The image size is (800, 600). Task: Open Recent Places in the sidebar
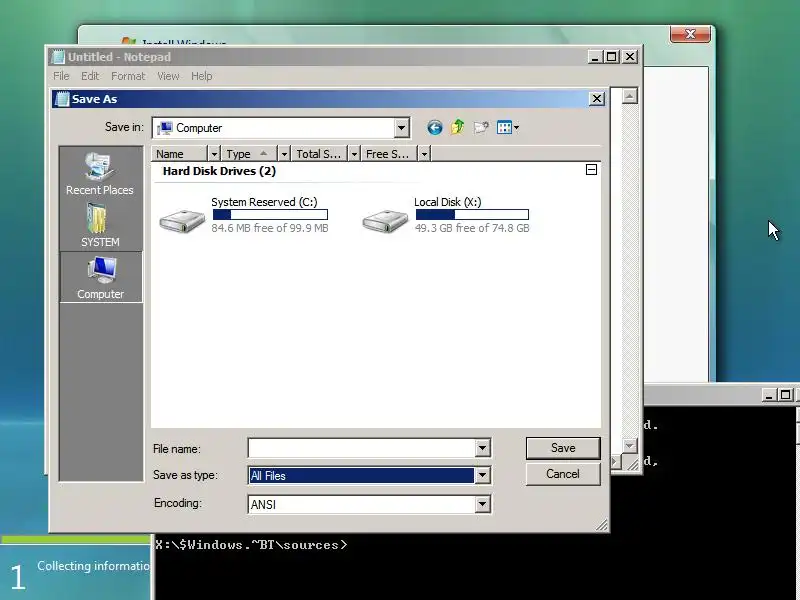point(100,174)
